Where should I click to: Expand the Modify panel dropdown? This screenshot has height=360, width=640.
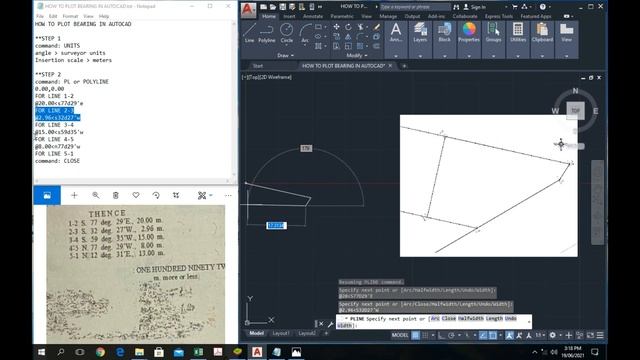tap(357, 56)
